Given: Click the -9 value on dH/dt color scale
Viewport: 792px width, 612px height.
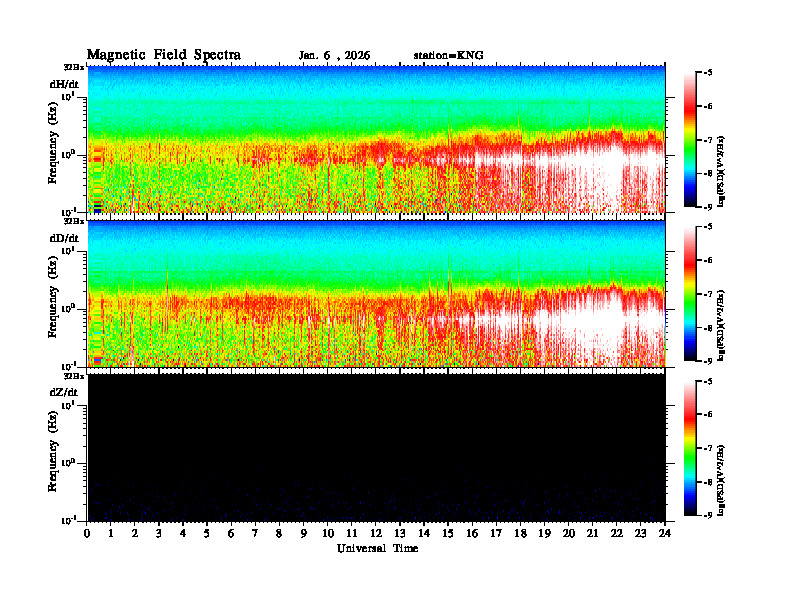Looking at the screenshot, I should [708, 207].
